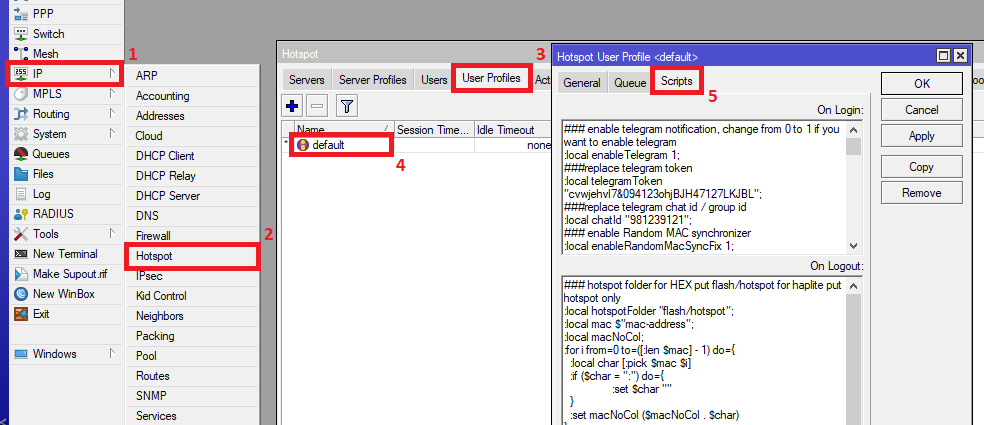This screenshot has width=984, height=425.
Task: Click the Windows menu icon in the sidebar
Action: coord(21,354)
